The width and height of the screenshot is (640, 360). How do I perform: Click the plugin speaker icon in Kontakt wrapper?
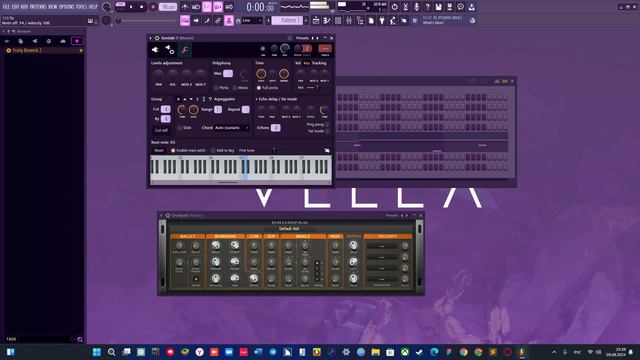click(x=155, y=50)
